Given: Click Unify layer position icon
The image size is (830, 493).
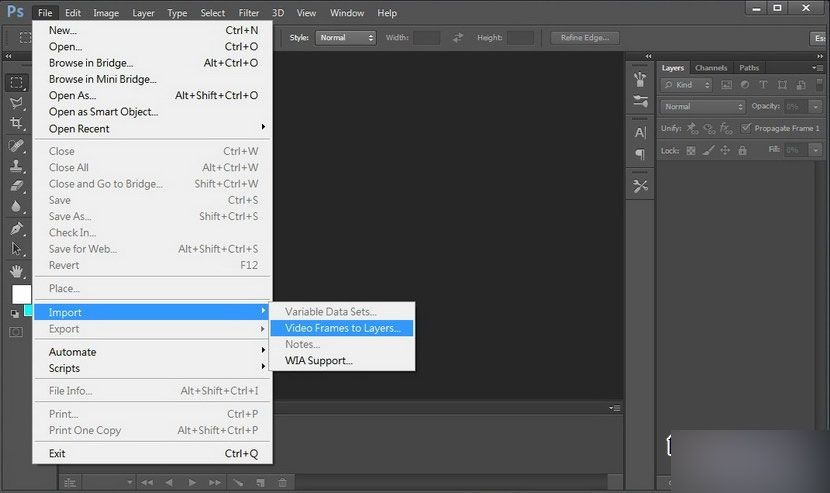Looking at the screenshot, I should coord(692,128).
